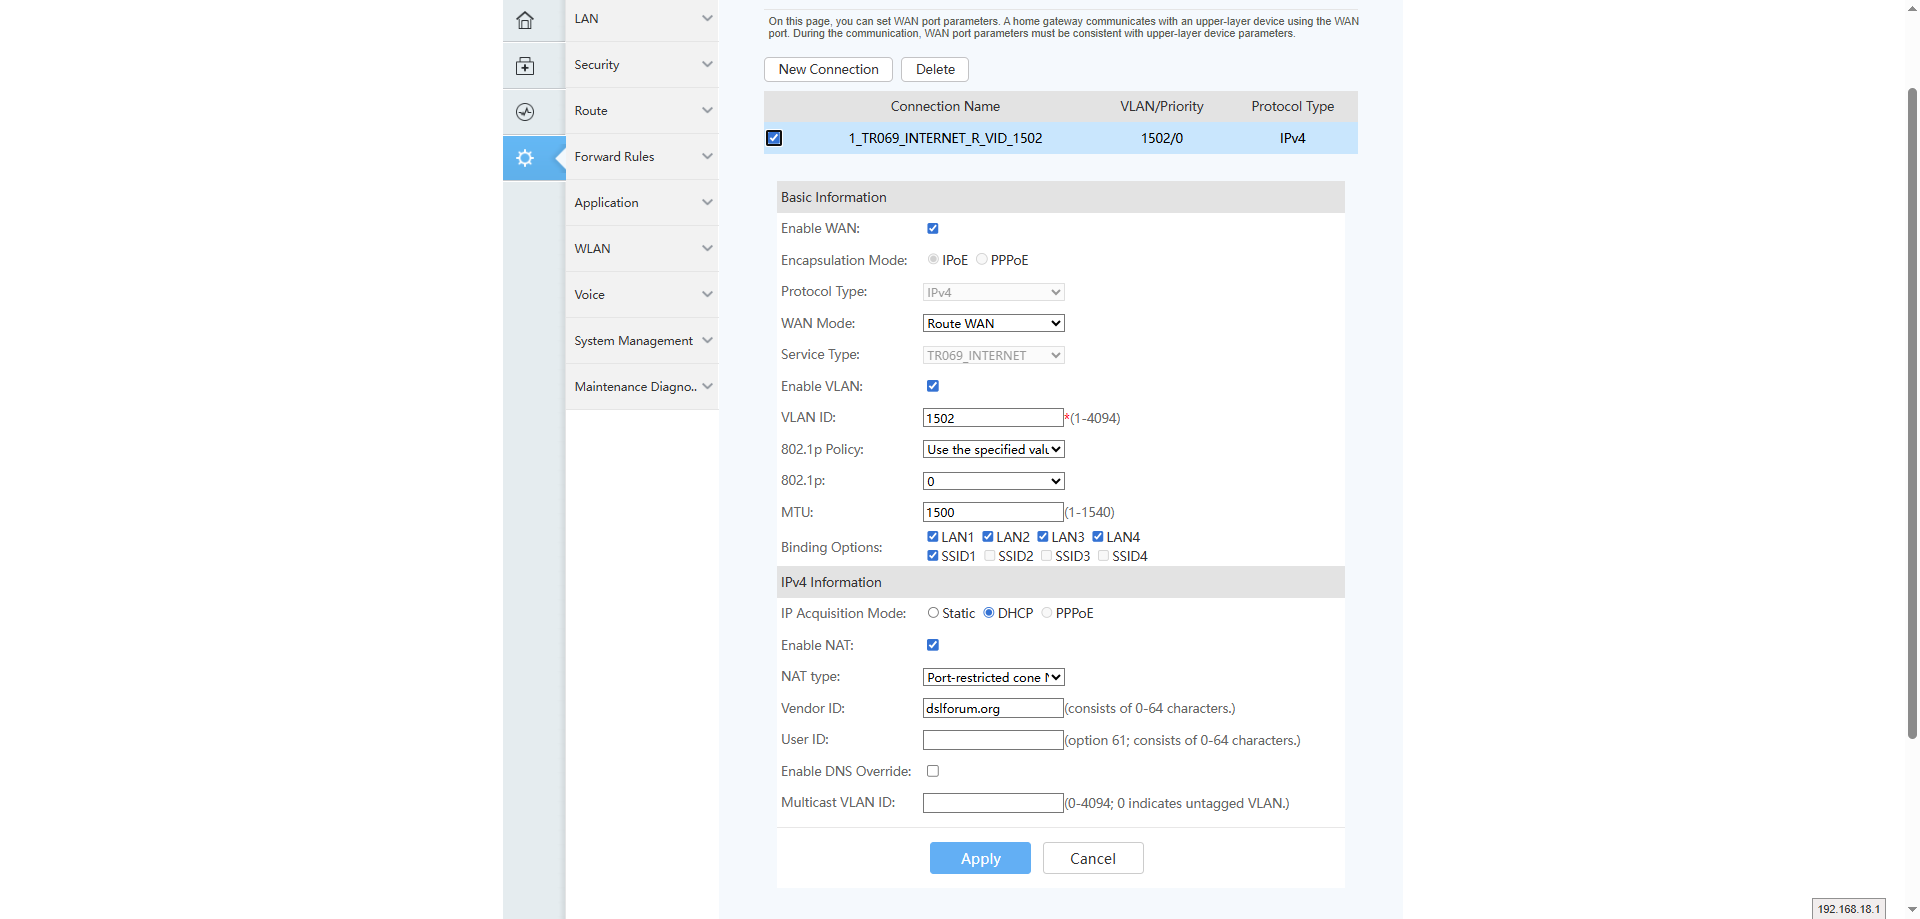Viewport: 1920px width, 919px height.
Task: Open the medical kit icon section
Action: (525, 66)
